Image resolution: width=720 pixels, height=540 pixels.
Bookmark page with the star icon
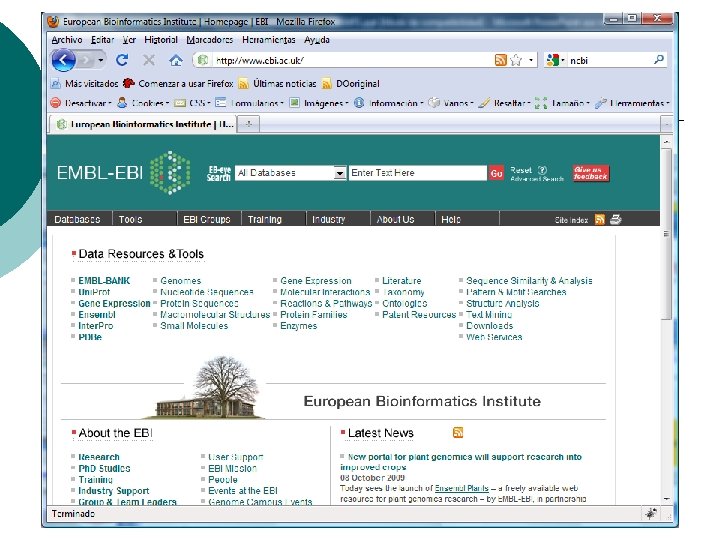[x=516, y=60]
